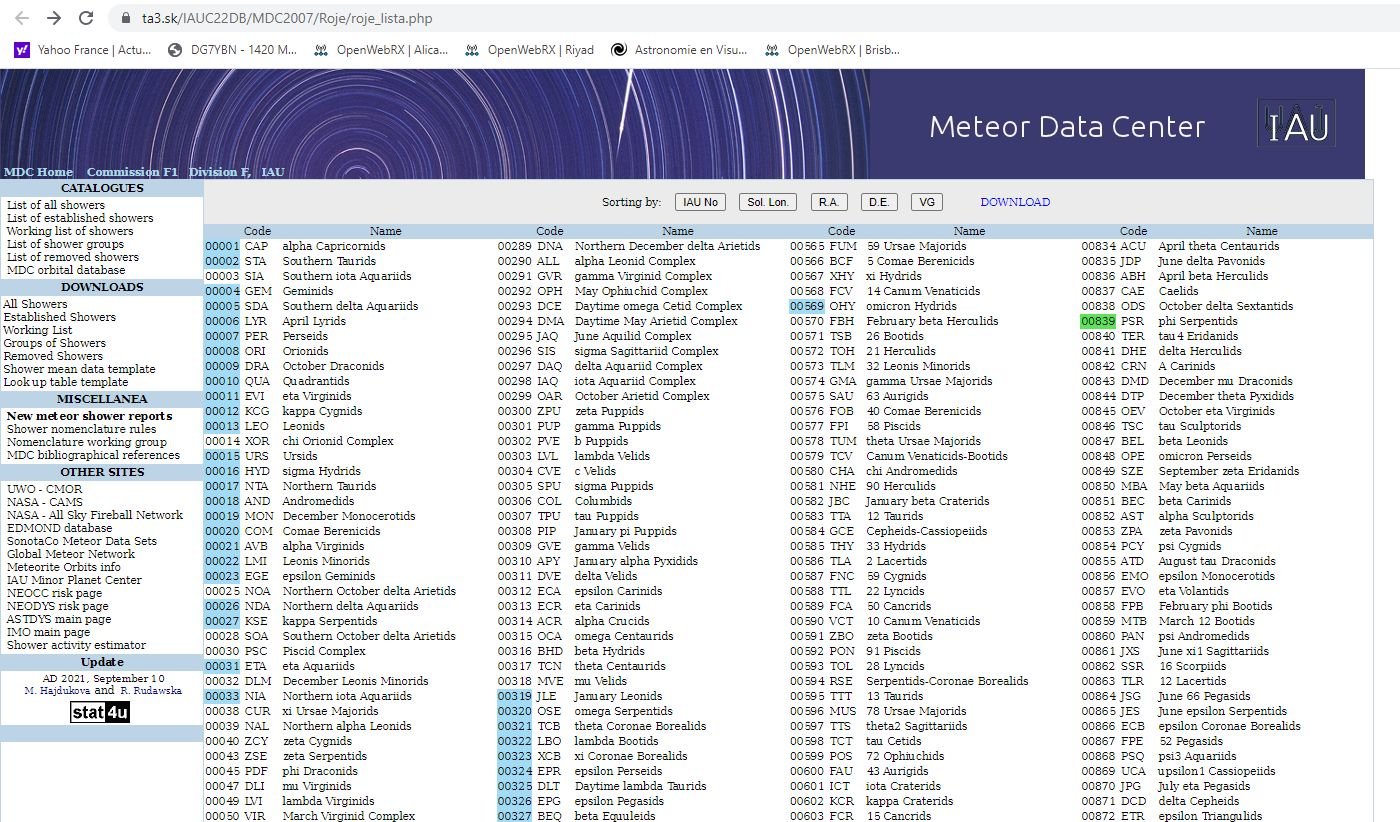Sort showers by D.E.
Image resolution: width=1400 pixels, height=822 pixels.
coord(879,202)
